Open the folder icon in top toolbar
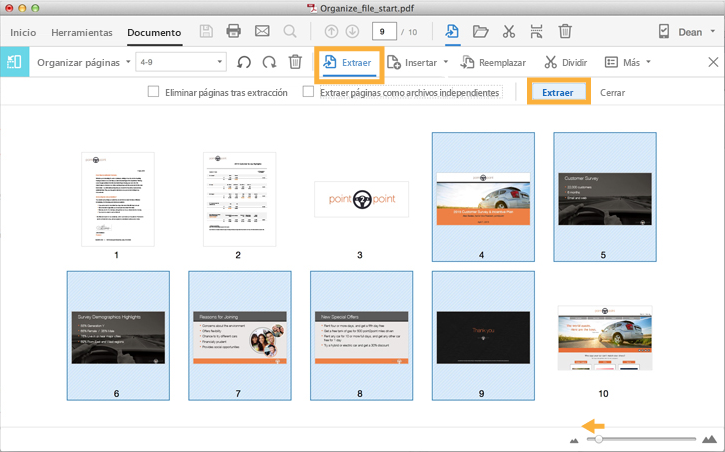This screenshot has height=452, width=725. point(480,31)
